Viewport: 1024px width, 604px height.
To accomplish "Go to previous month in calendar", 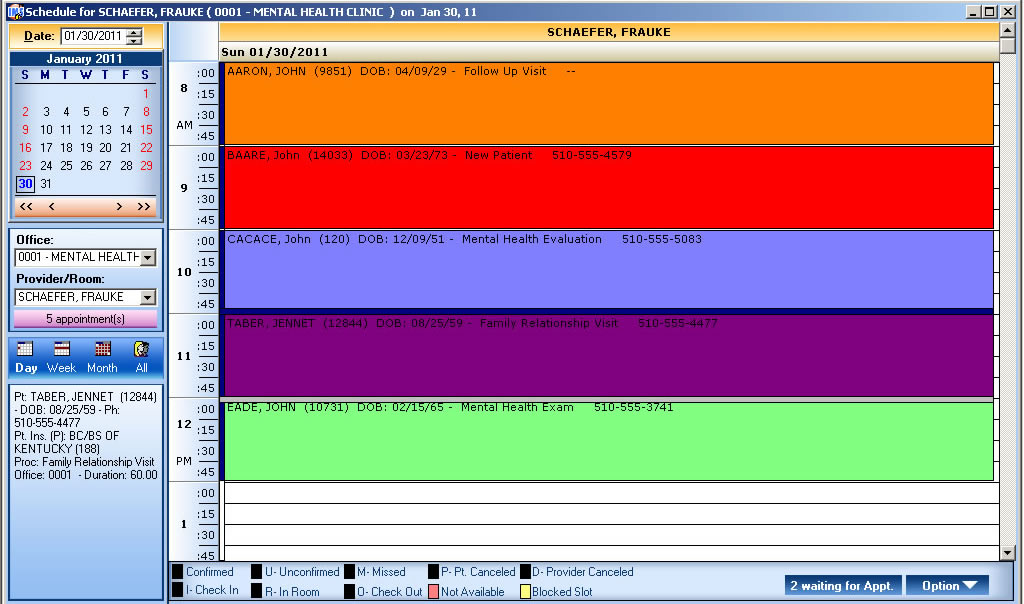I will tap(52, 206).
